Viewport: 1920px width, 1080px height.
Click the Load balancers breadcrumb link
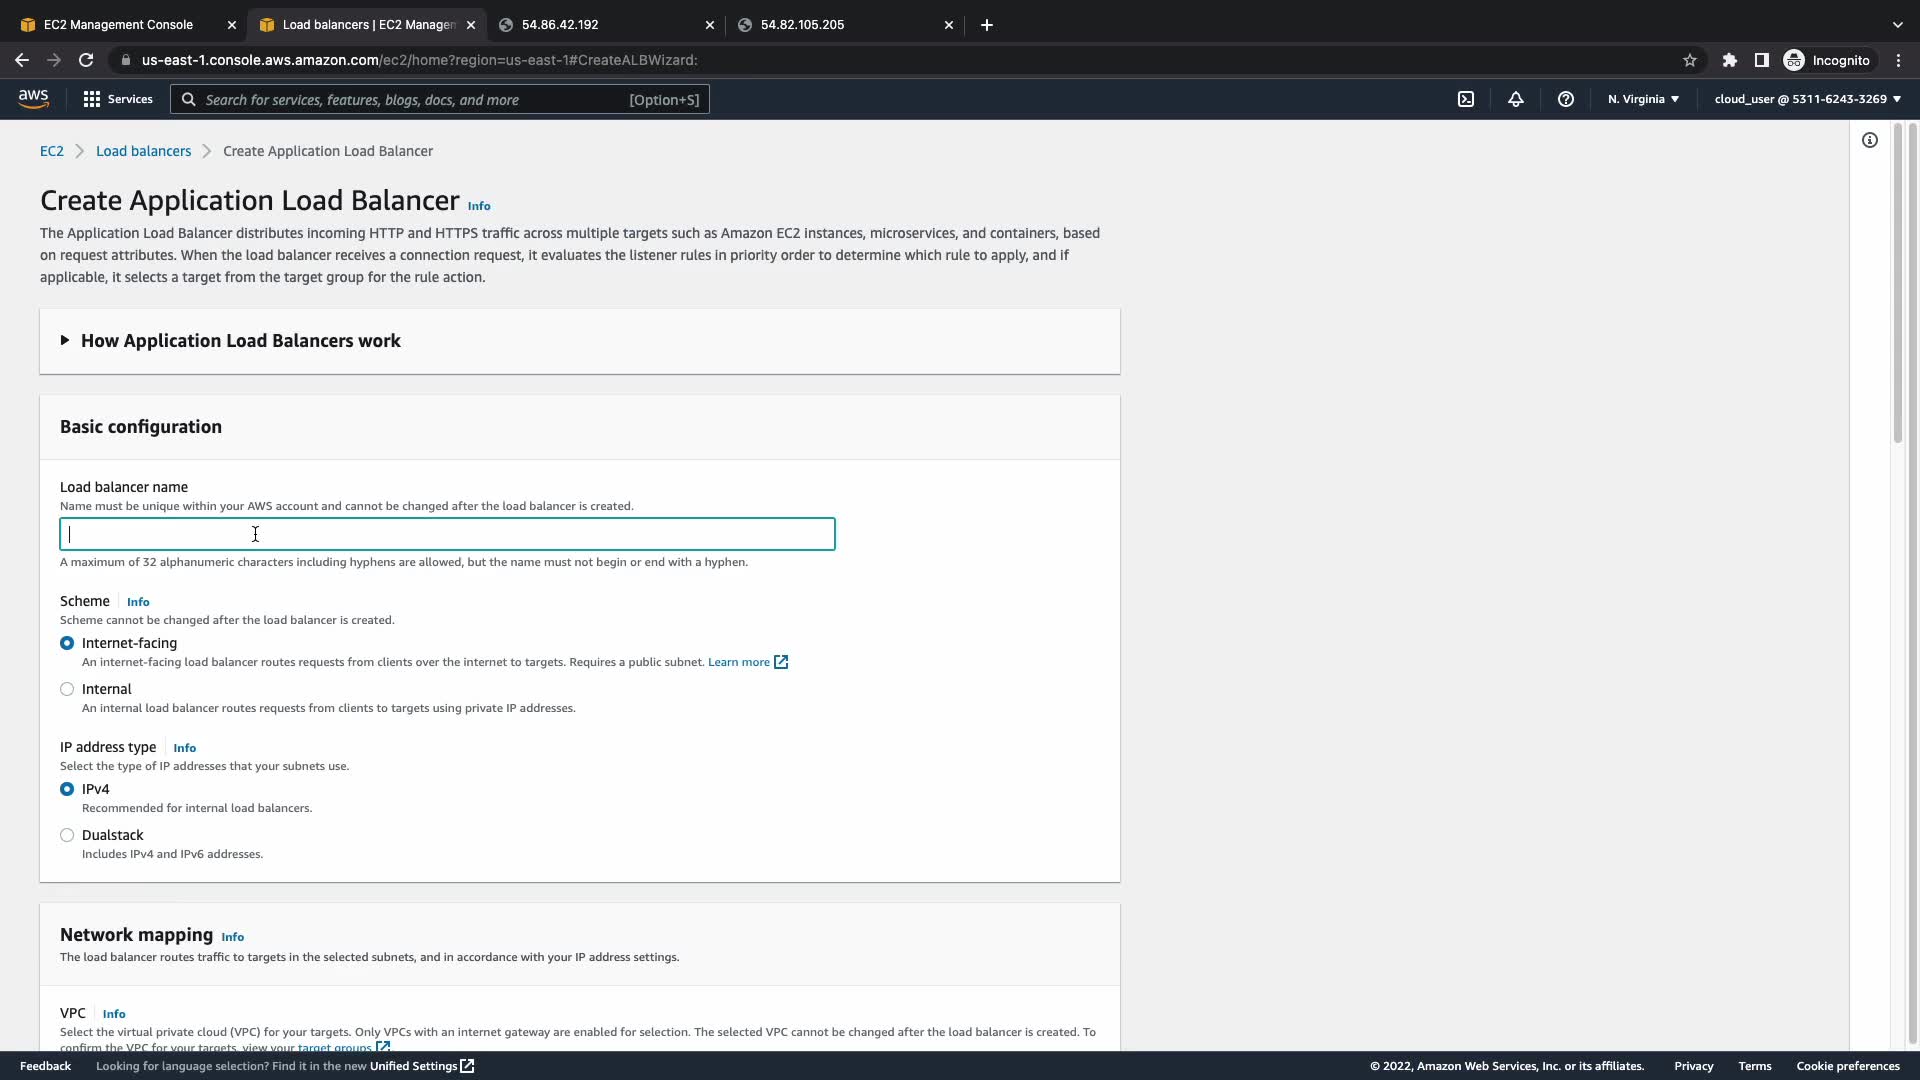(x=143, y=151)
